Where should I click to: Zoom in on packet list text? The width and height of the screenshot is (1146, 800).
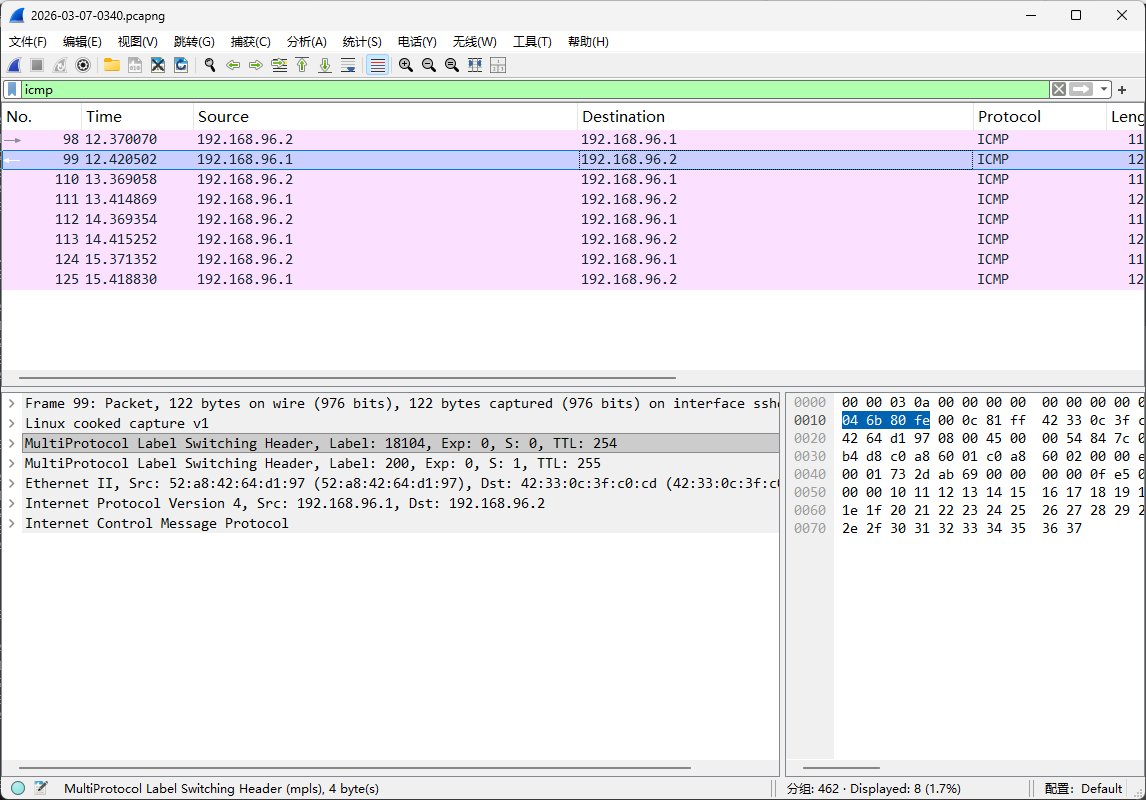tap(406, 65)
